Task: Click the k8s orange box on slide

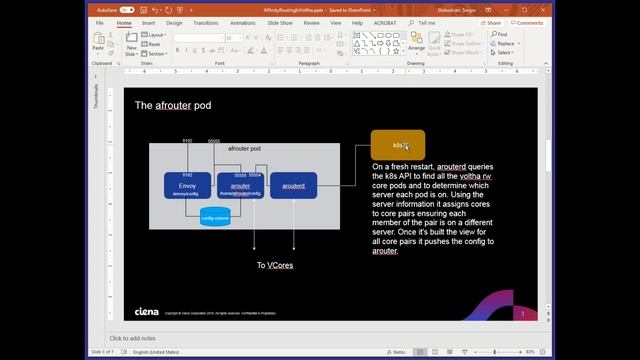Action: pyautogui.click(x=398, y=145)
